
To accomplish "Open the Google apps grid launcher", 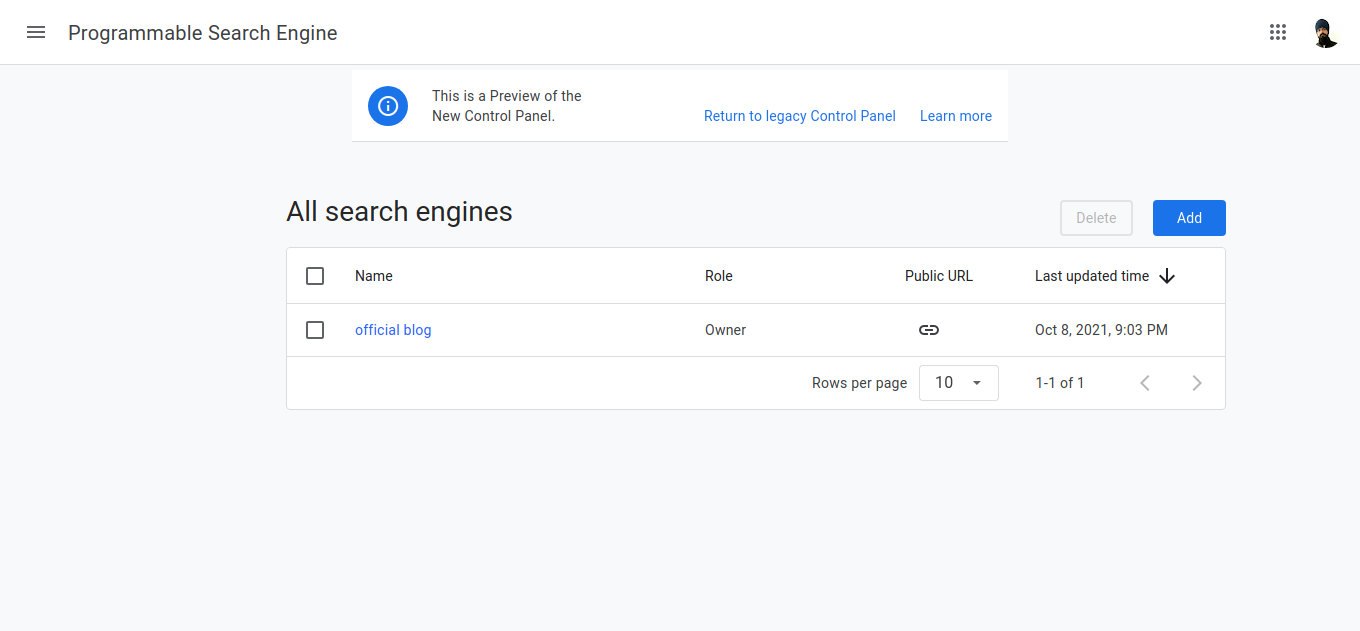I will coord(1278,32).
